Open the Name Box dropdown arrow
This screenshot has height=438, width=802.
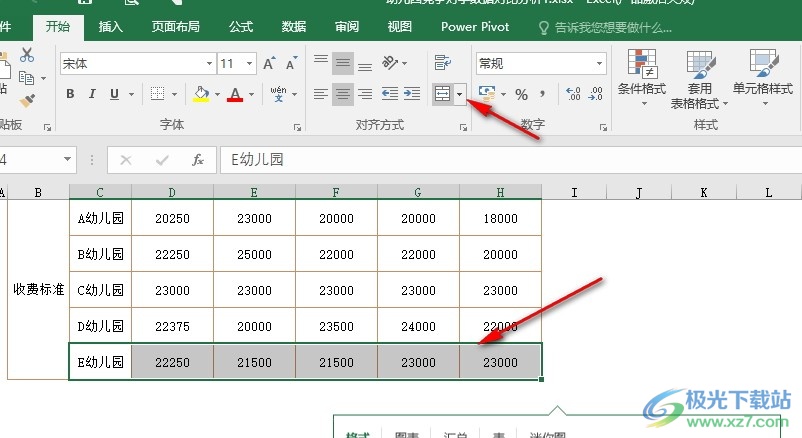[x=67, y=160]
